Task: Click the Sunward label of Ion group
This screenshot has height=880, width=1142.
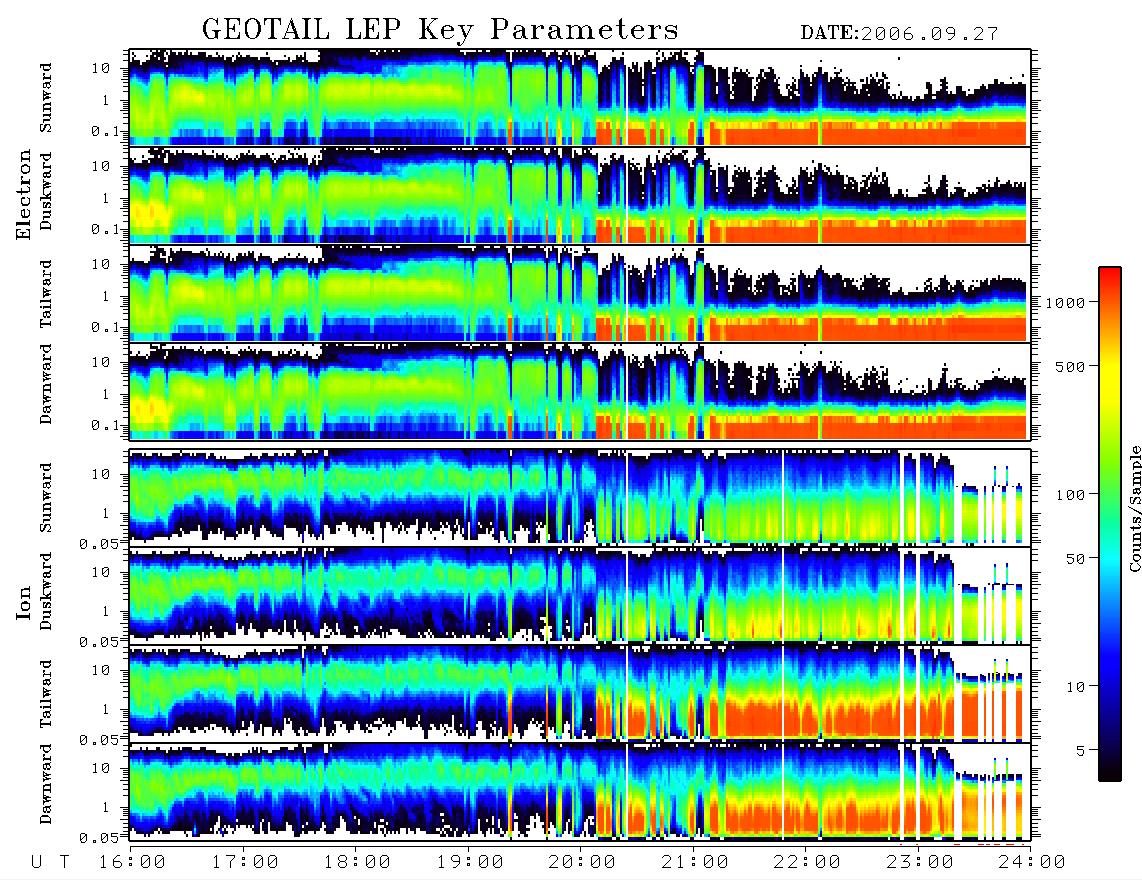Action: coord(46,498)
